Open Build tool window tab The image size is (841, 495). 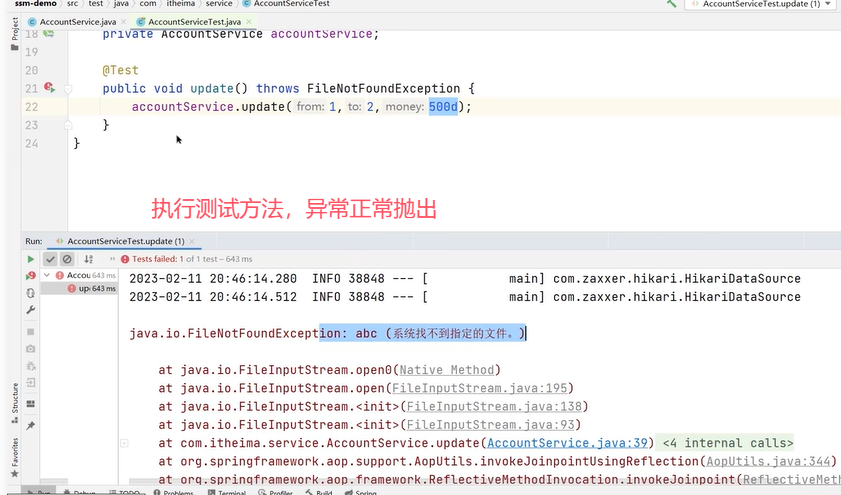click(319, 492)
